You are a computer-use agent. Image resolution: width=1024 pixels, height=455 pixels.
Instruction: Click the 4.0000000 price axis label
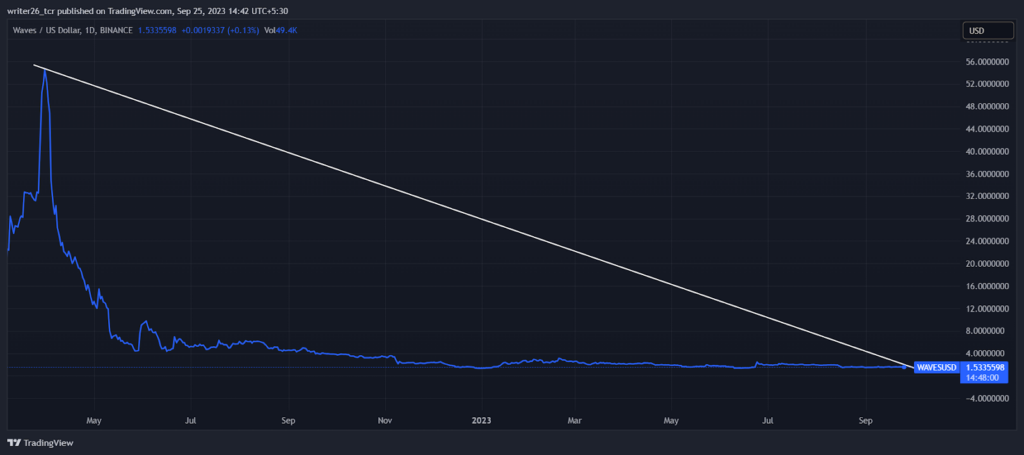coord(987,354)
